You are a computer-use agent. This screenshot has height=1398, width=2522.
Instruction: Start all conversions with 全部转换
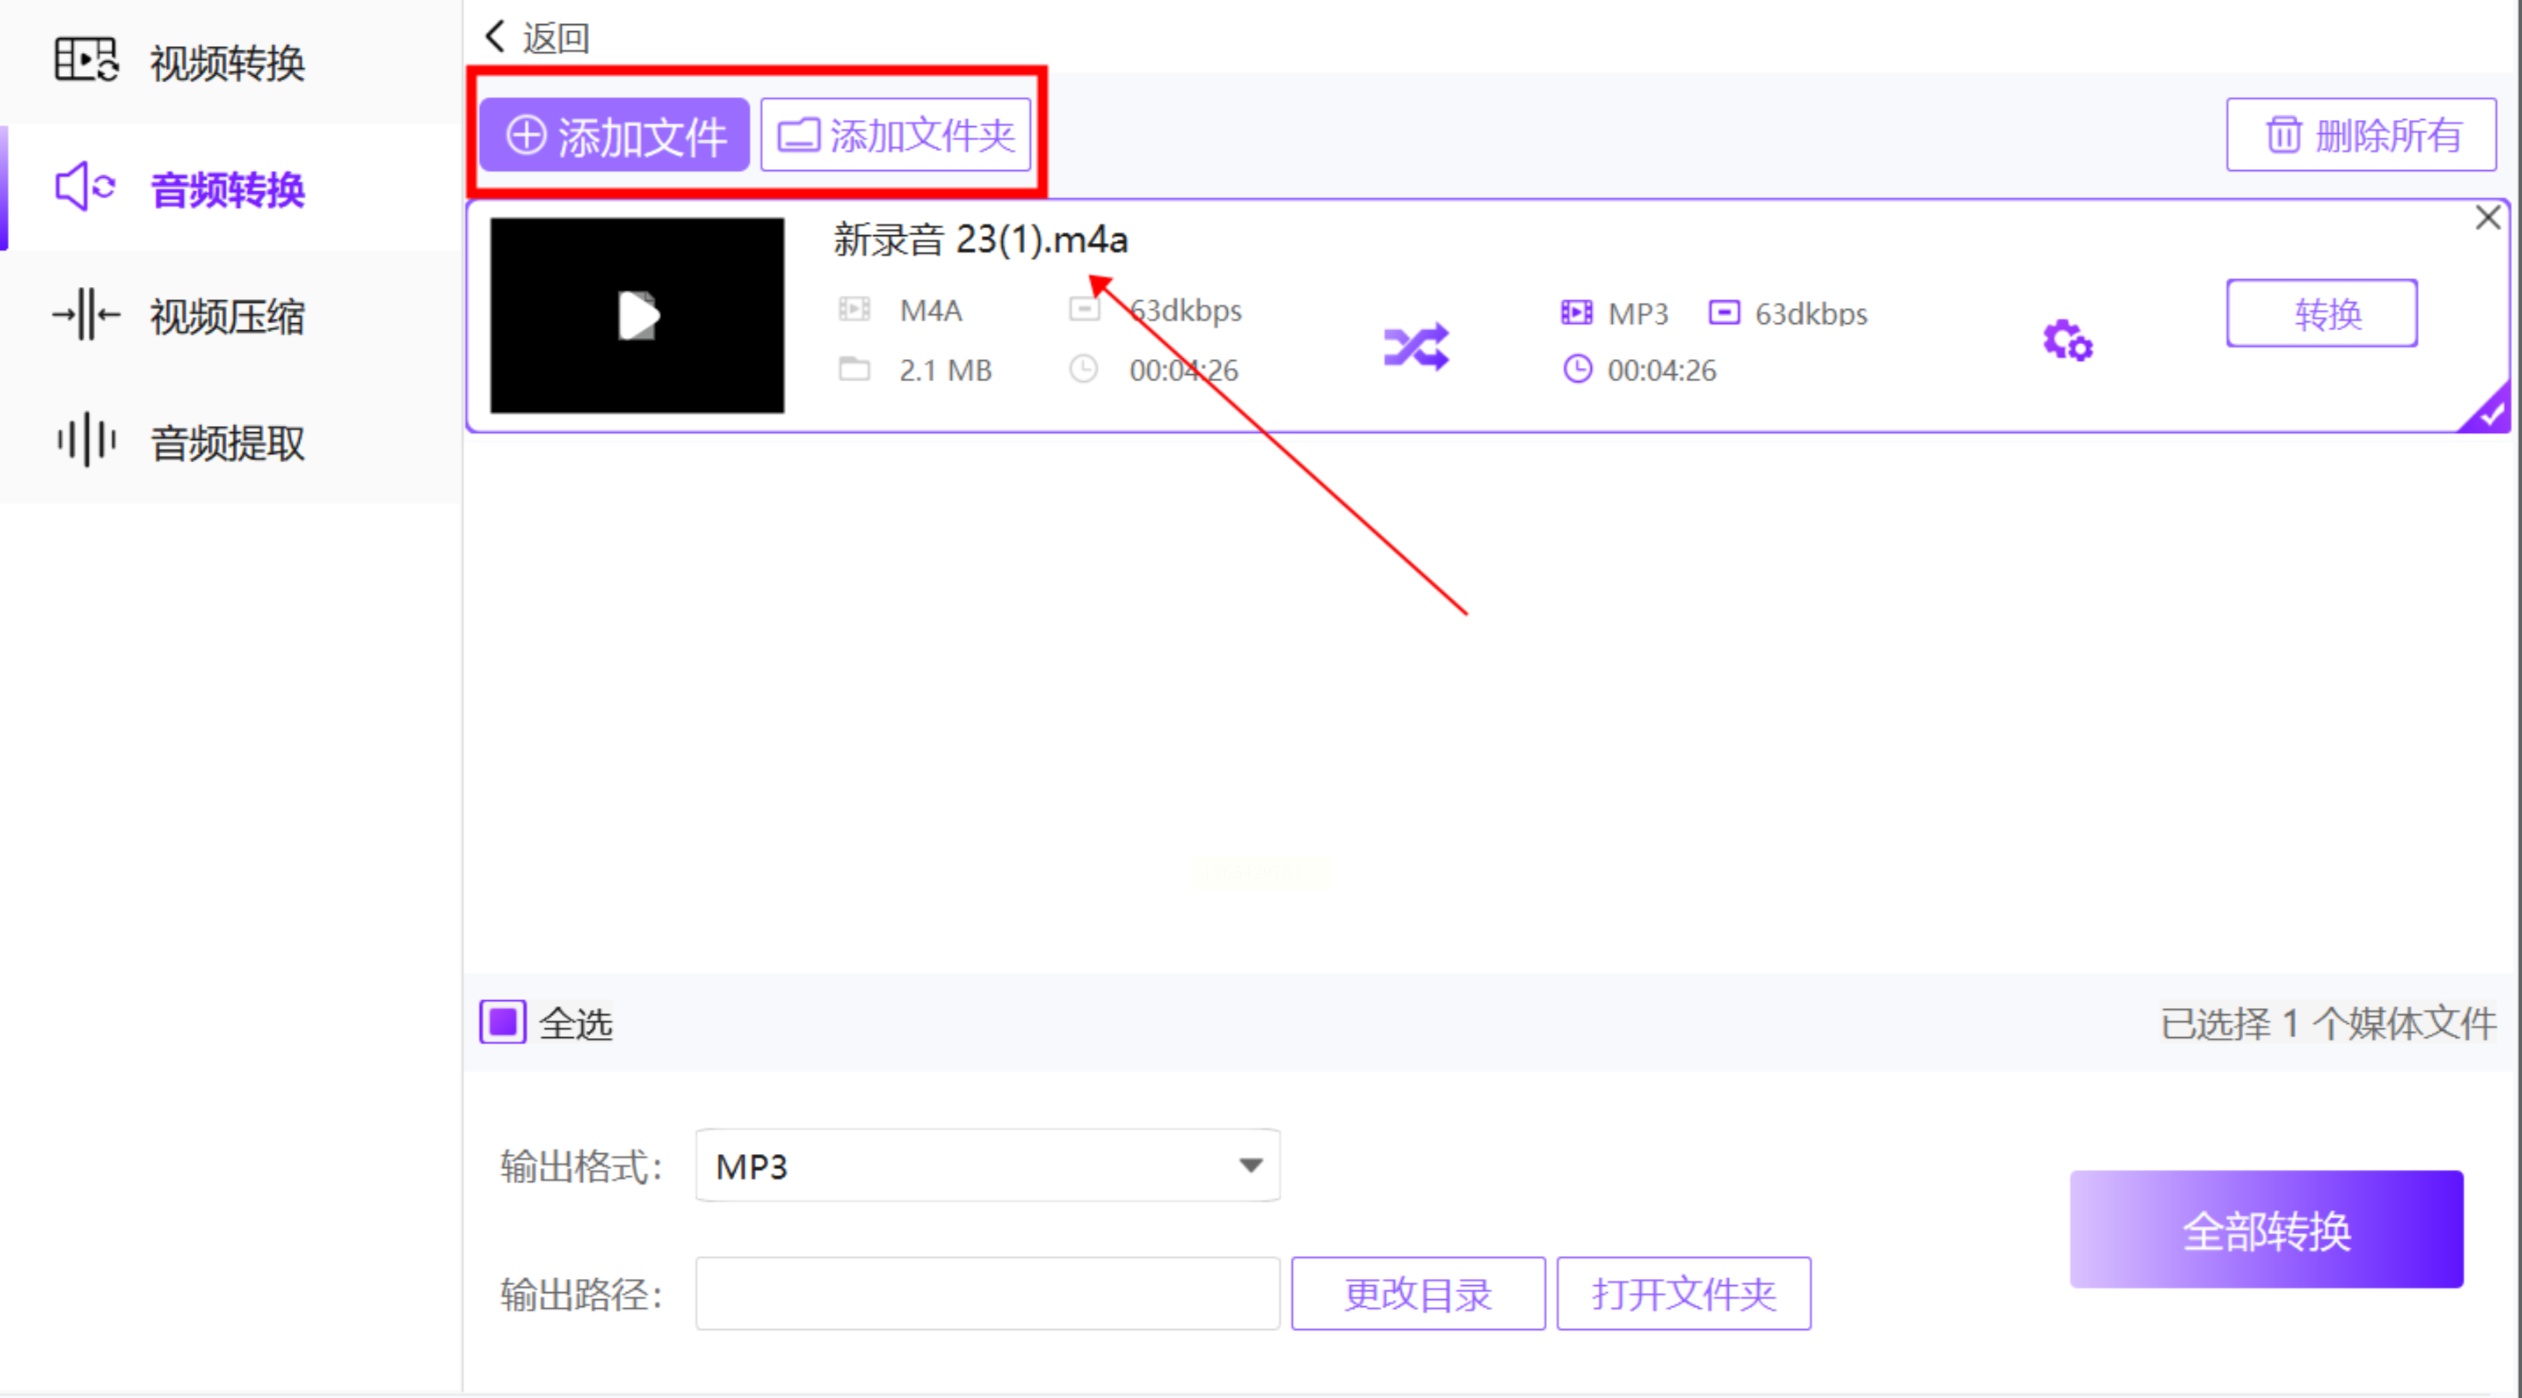coord(2265,1230)
